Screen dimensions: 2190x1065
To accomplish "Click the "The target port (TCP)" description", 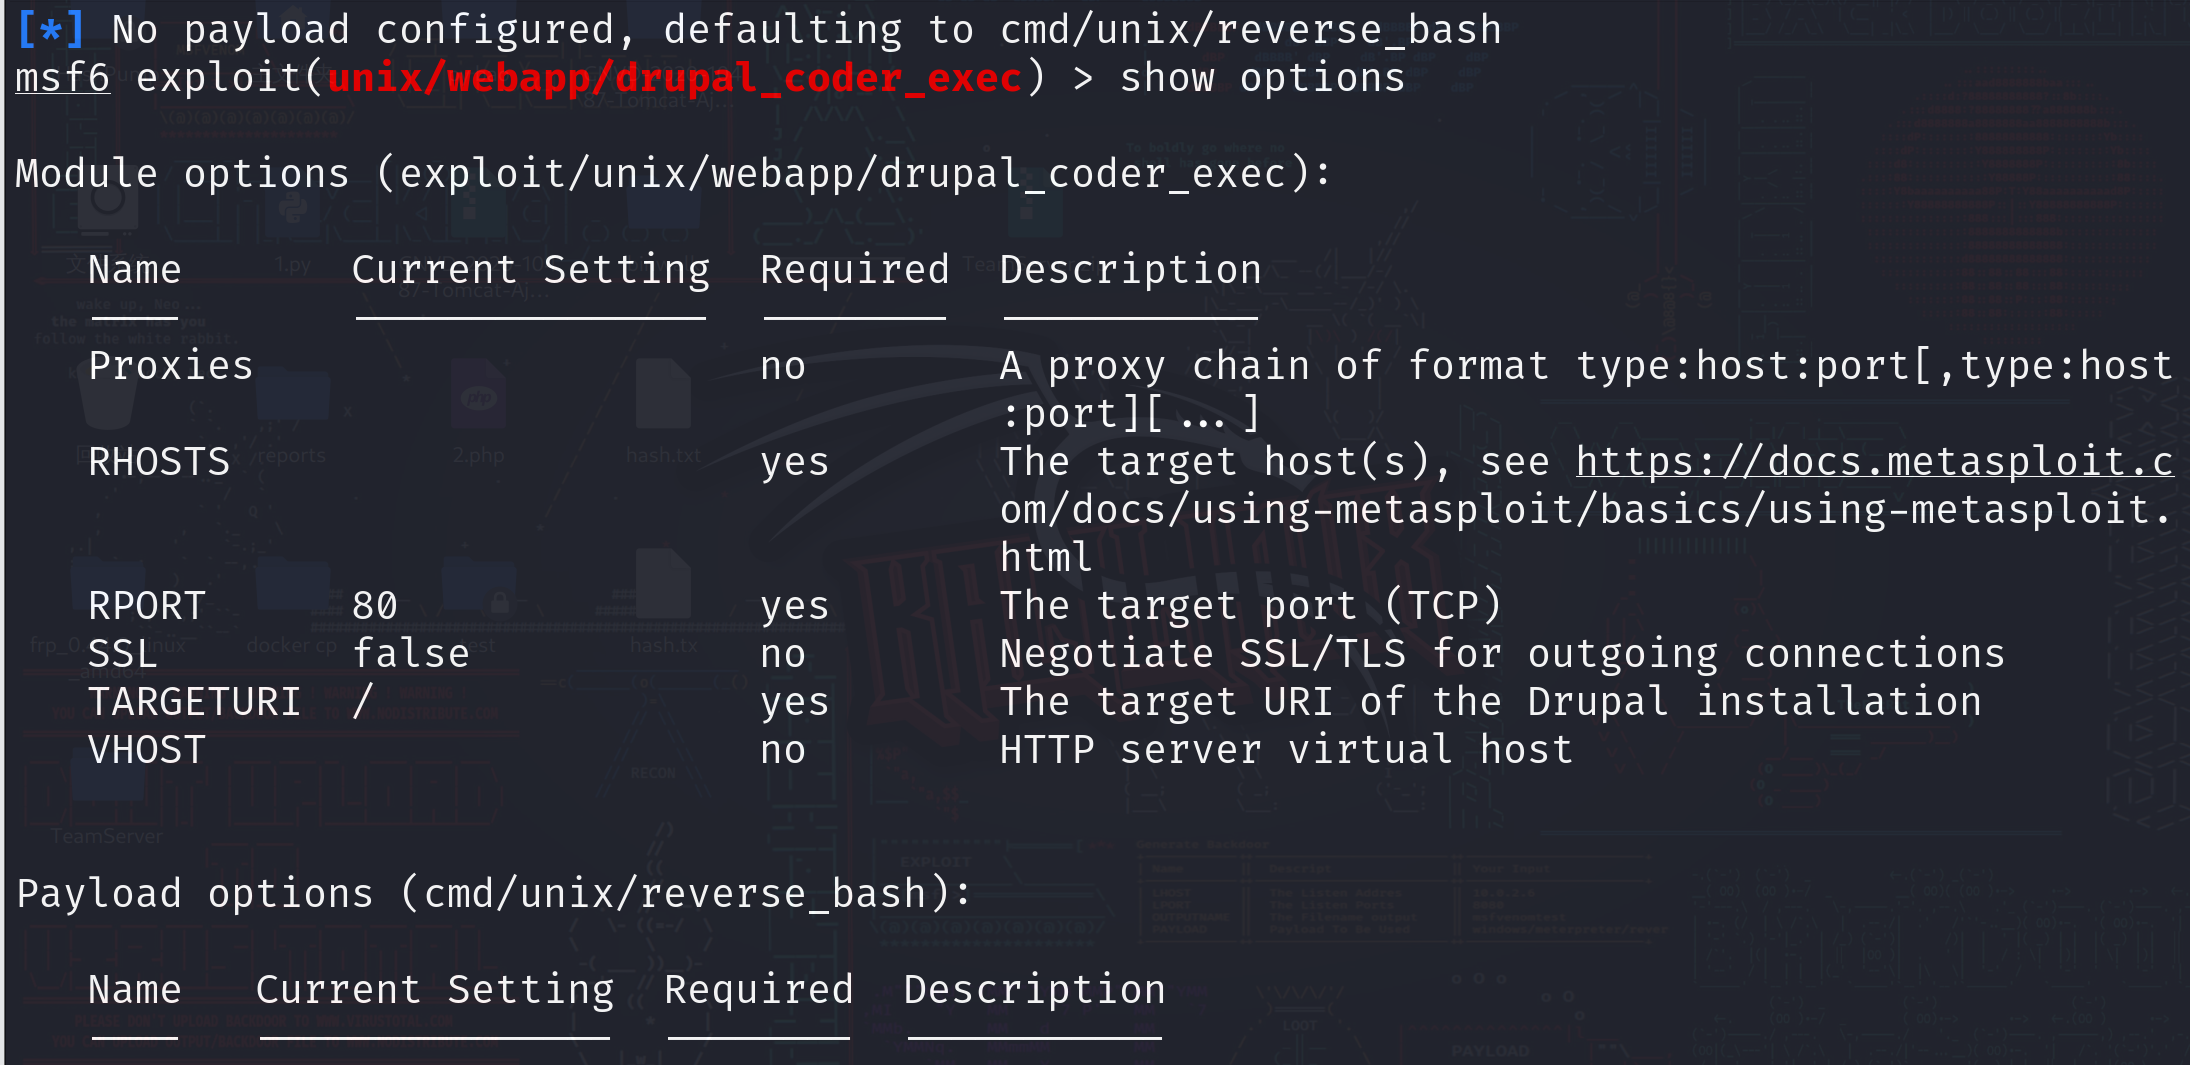I will click(x=1250, y=606).
